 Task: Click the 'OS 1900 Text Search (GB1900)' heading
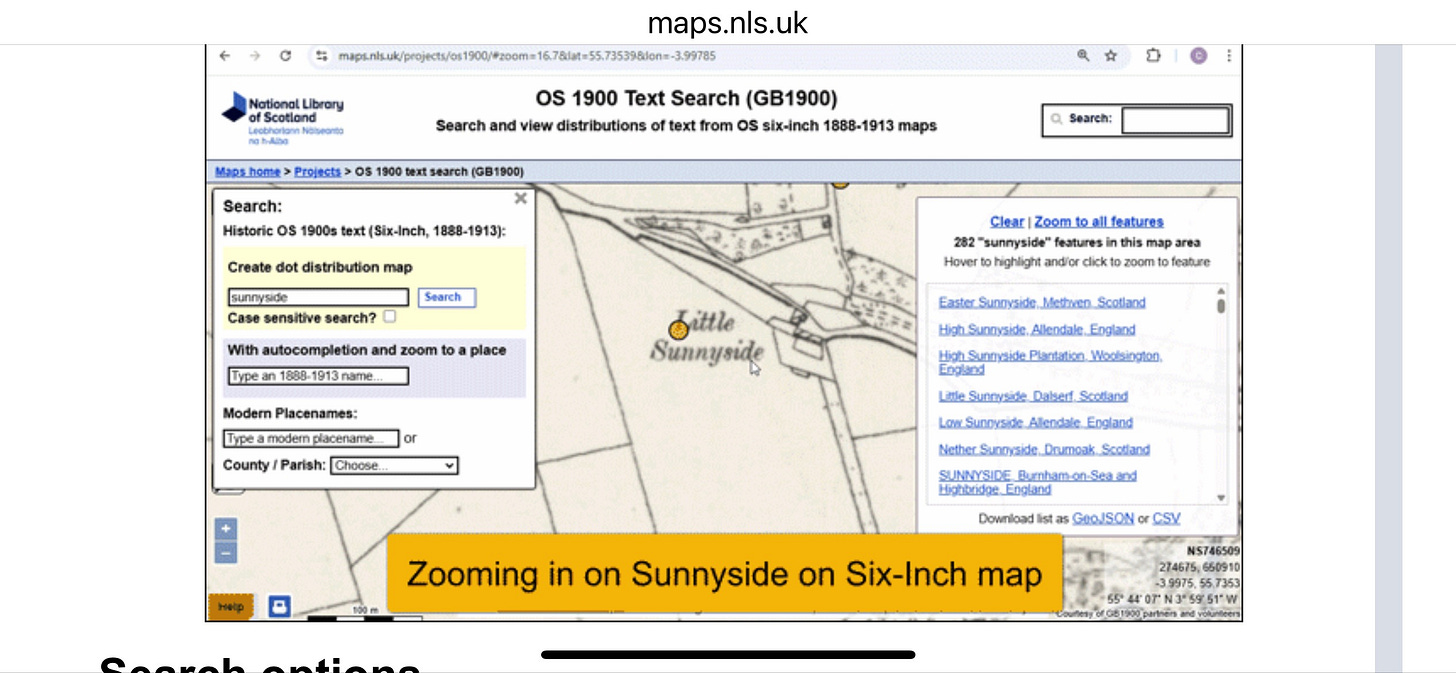(x=686, y=99)
